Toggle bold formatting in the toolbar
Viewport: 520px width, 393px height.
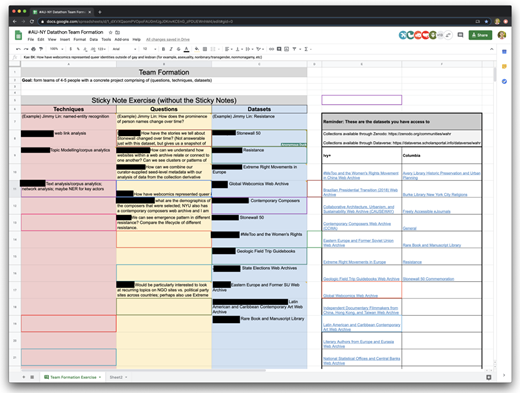pos(163,49)
